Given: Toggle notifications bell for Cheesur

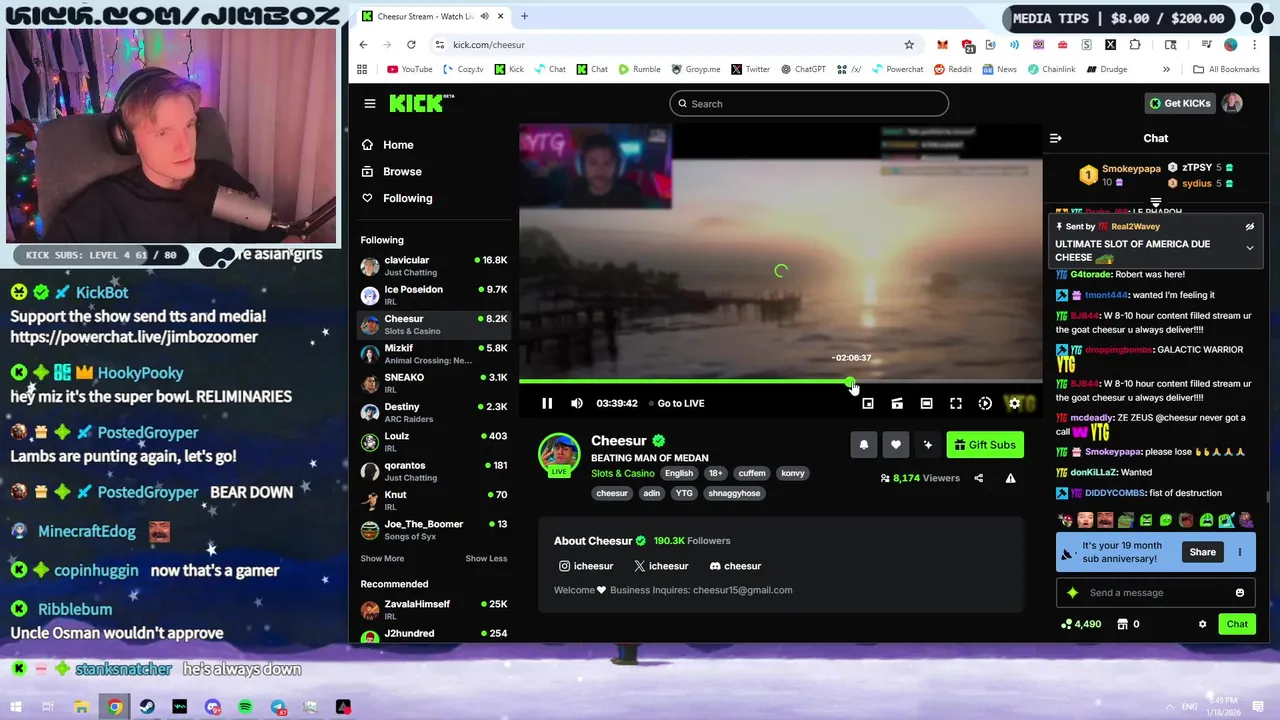Looking at the screenshot, I should pyautogui.click(x=864, y=445).
